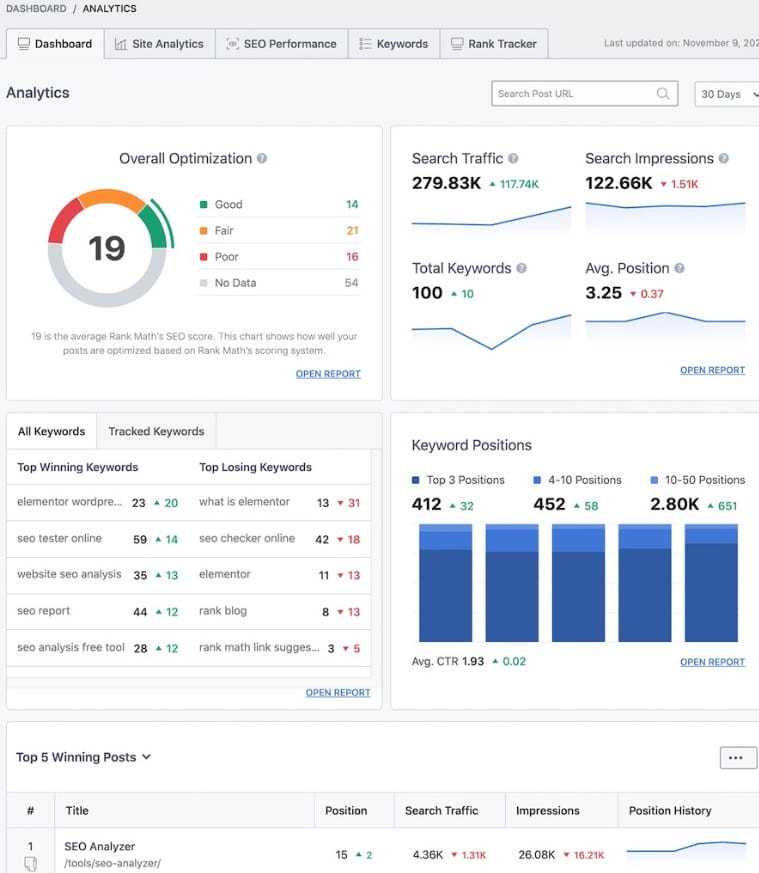Open the three-dots options menu for posts
Screen dimensions: 759x873
pyautogui.click(x=735, y=758)
